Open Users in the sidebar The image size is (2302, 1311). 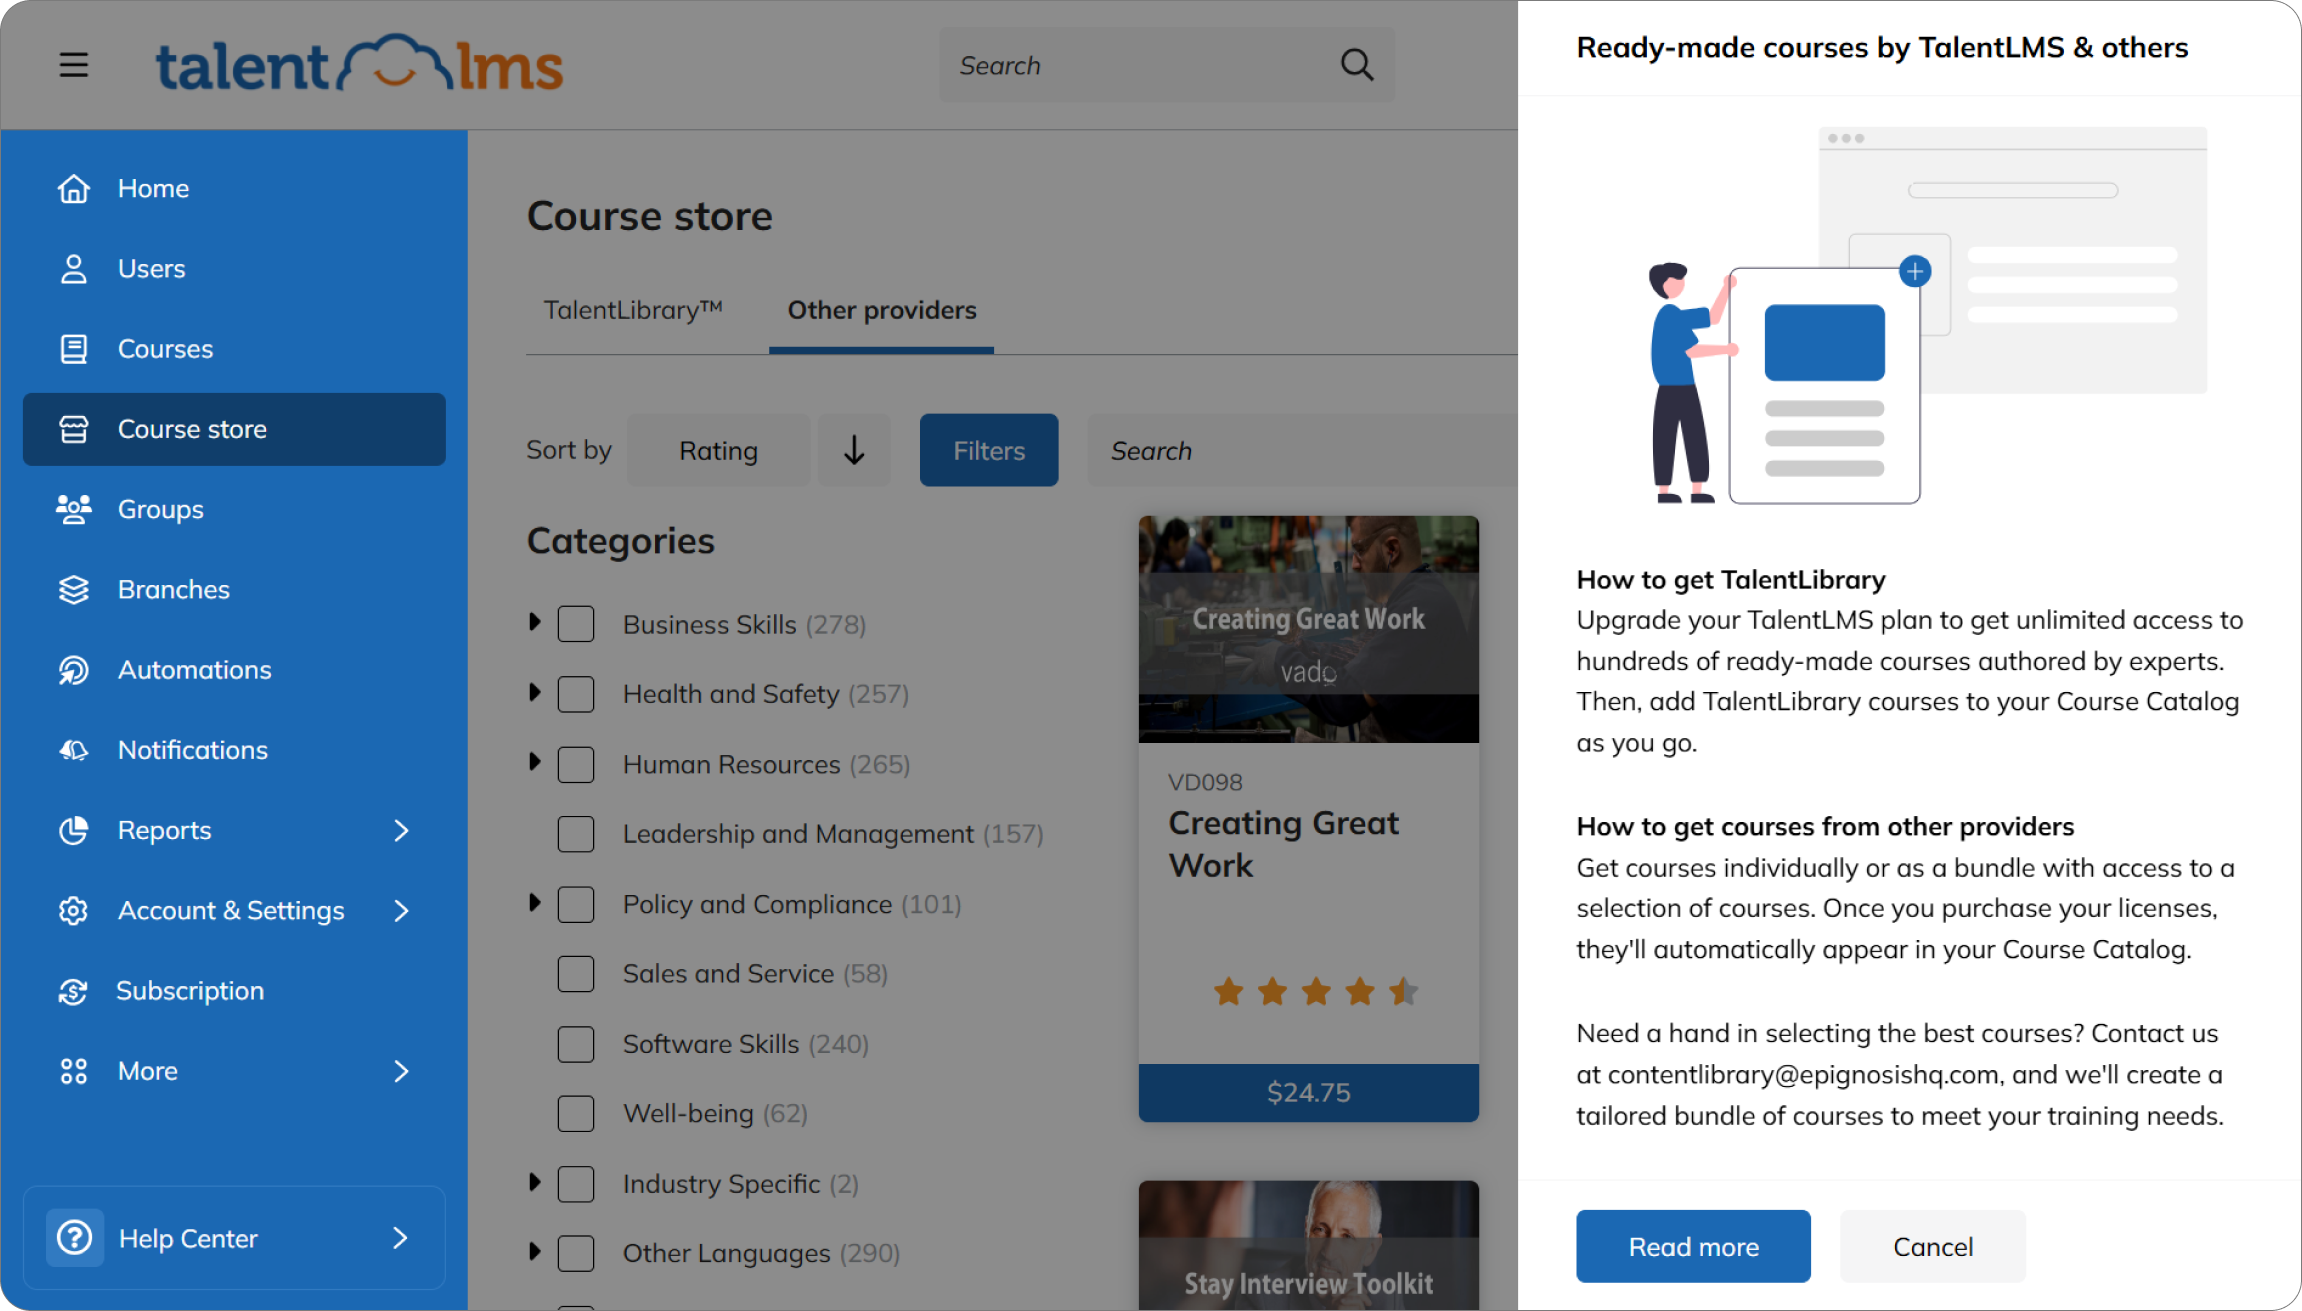tap(234, 268)
